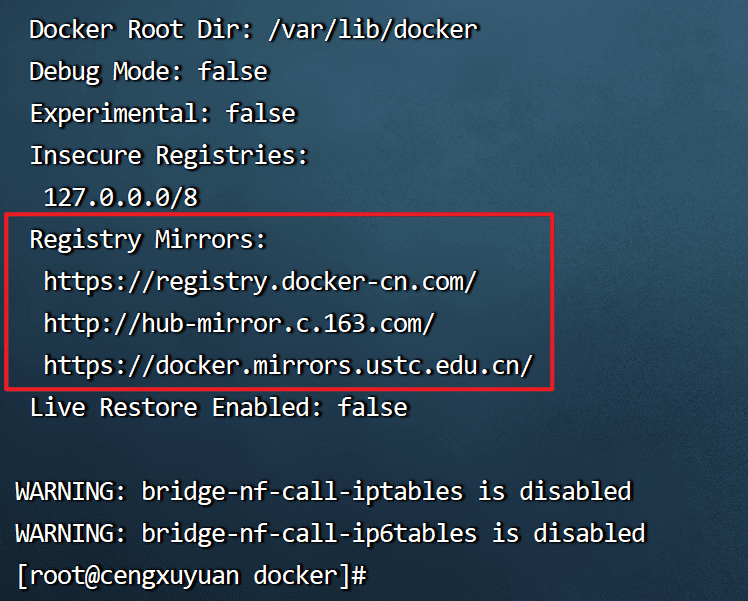748x601 pixels.
Task: Click the Insecure Registries heading
Action: pyautogui.click(x=169, y=156)
